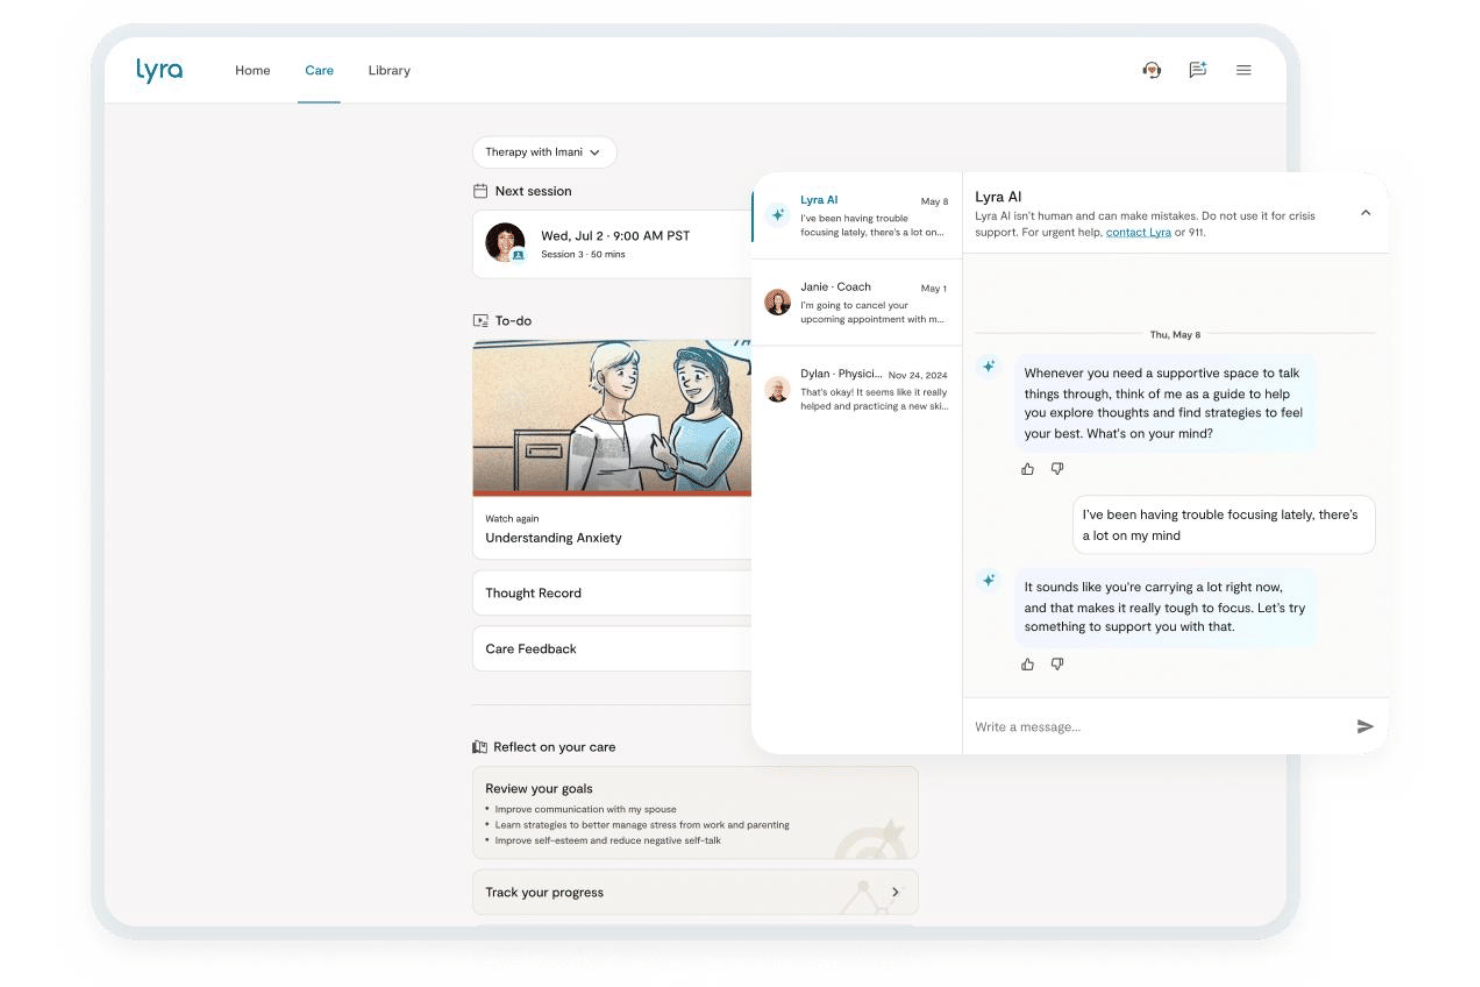The height and width of the screenshot is (987, 1480).
Task: Click the Lyra AI sparkle icon in conversation list
Action: pos(777,215)
